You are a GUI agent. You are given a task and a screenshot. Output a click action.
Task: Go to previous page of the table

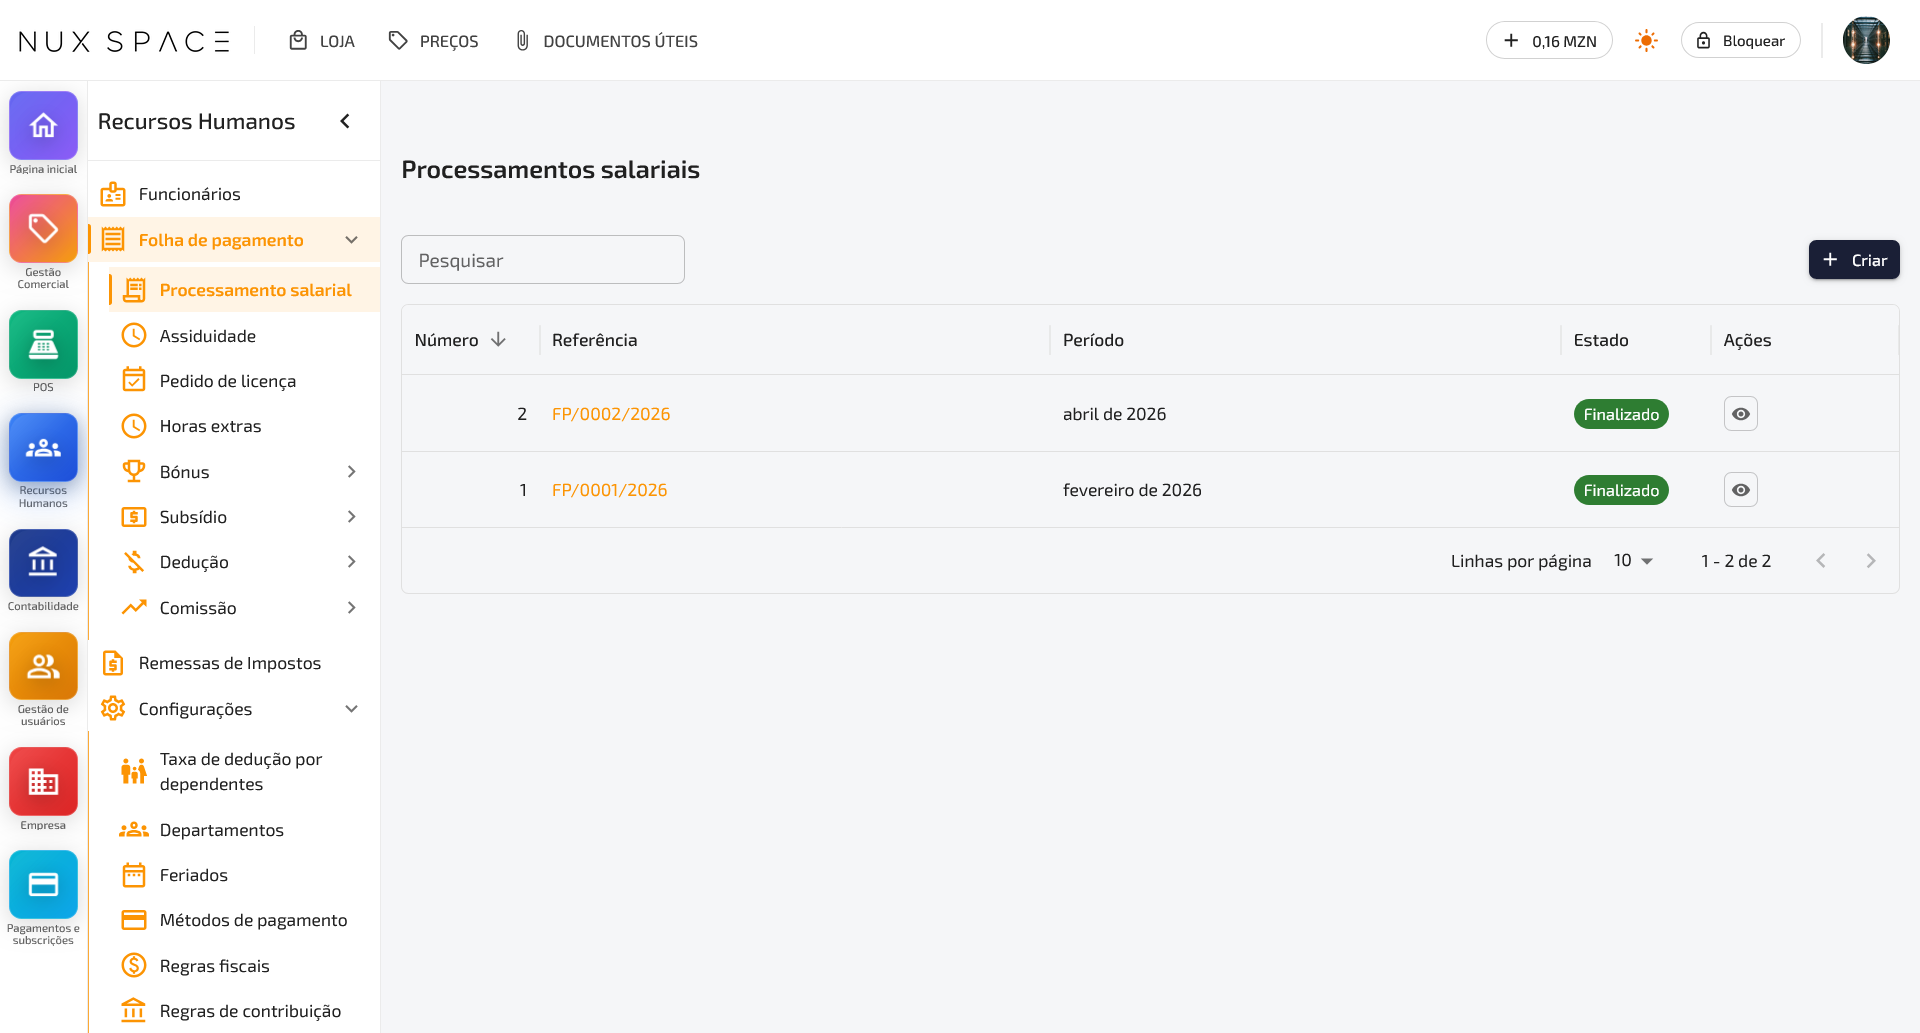click(x=1821, y=561)
